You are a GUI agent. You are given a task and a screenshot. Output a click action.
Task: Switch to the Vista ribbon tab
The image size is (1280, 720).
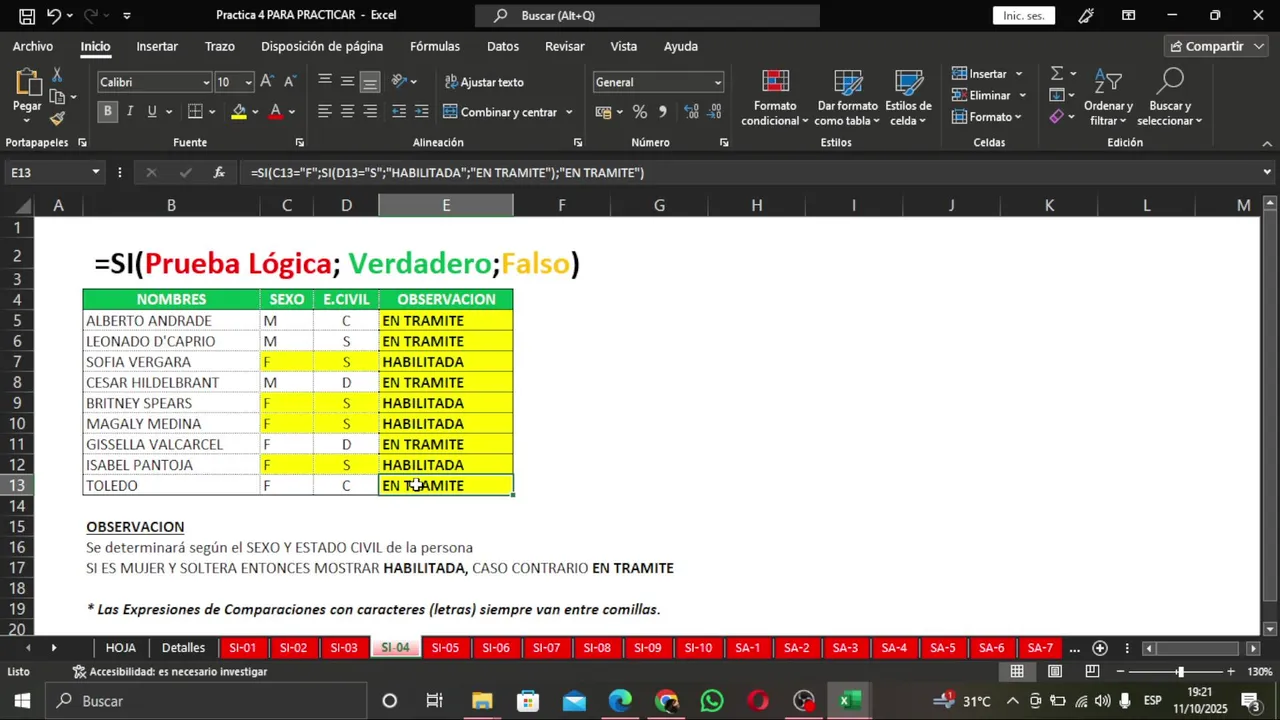(624, 46)
